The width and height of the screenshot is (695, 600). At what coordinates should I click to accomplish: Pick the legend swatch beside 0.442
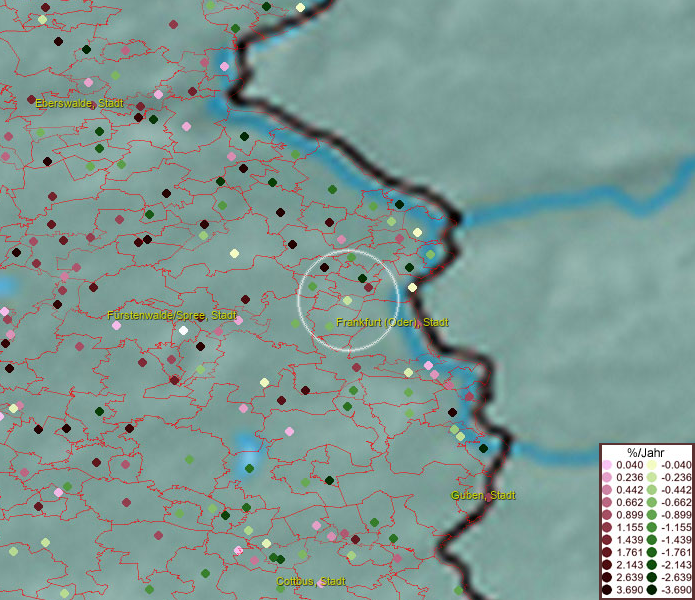(607, 490)
